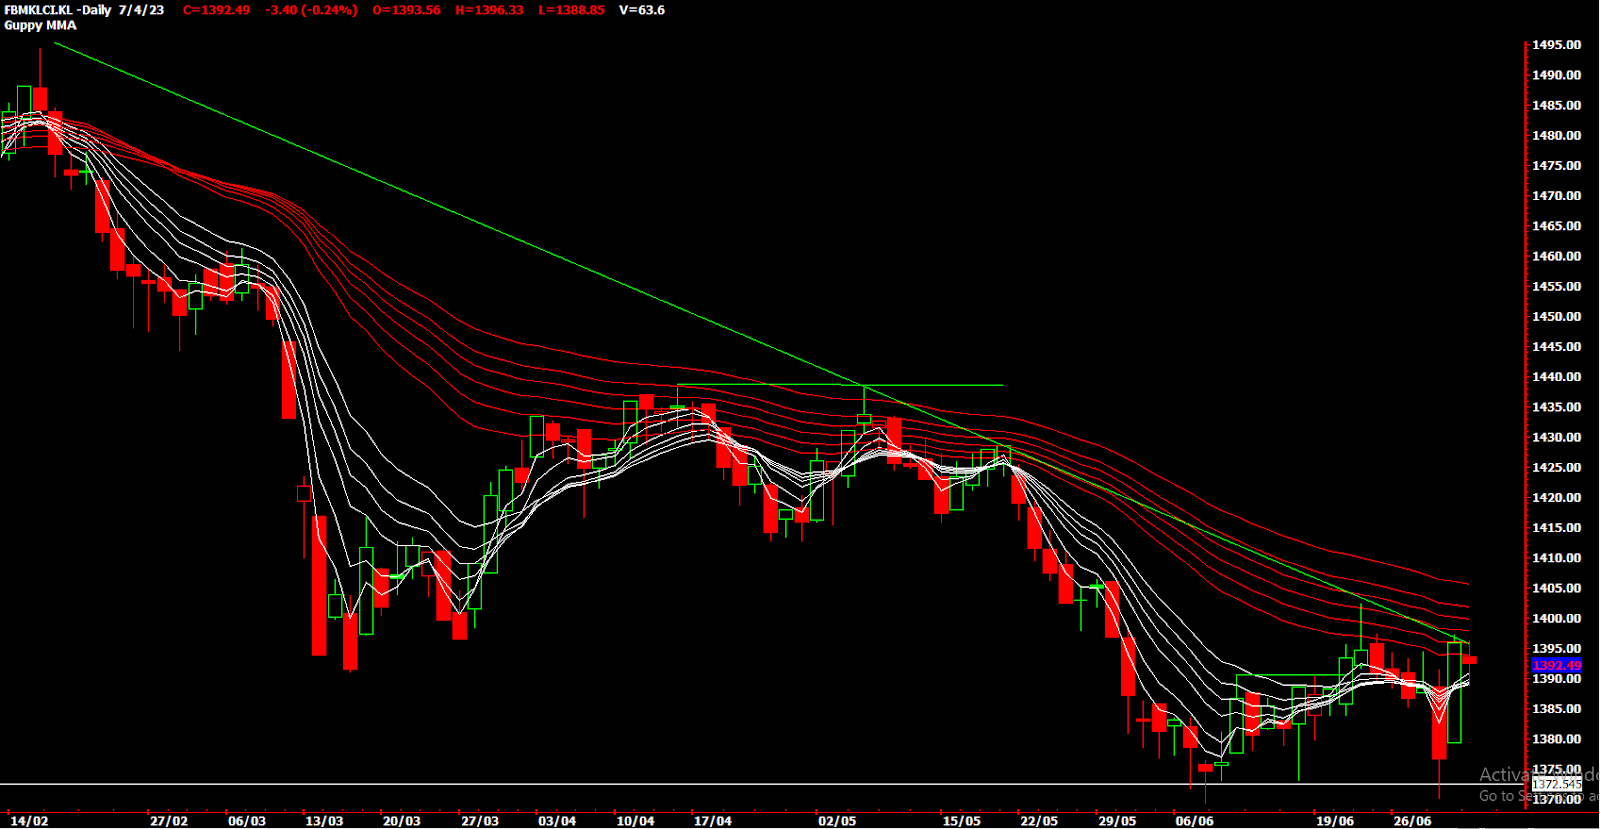Image resolution: width=1600 pixels, height=829 pixels.
Task: Click the 1480.00 price axis label
Action: (1557, 135)
